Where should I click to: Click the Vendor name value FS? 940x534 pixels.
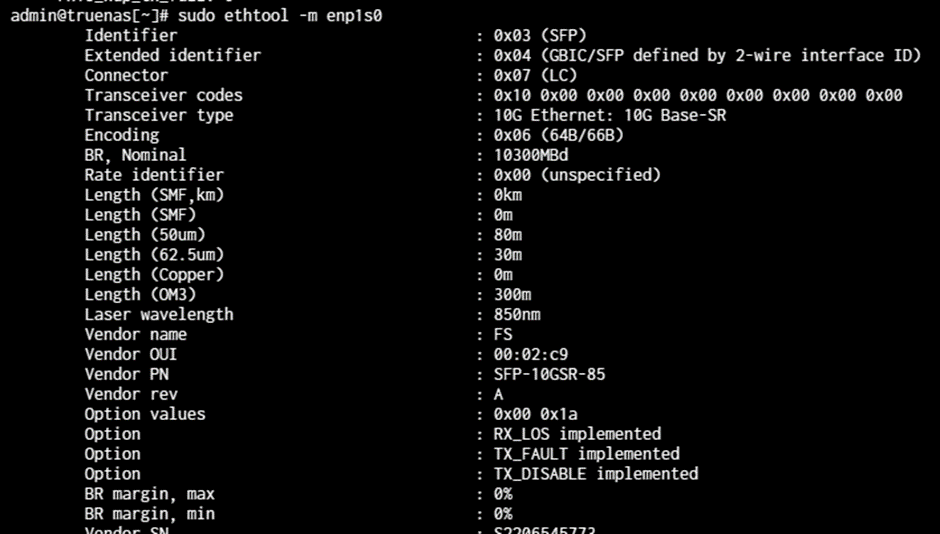pos(503,334)
